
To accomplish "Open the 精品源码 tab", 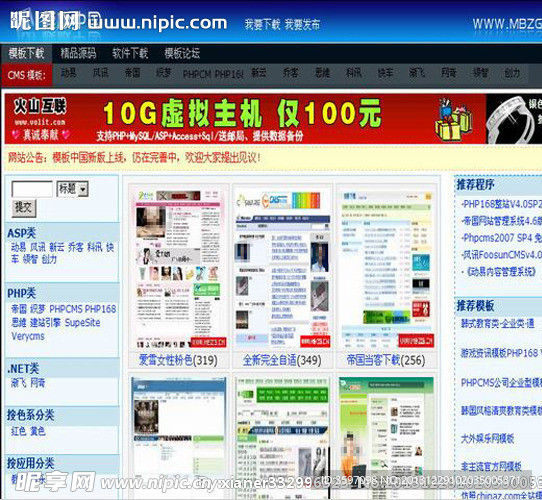I will click(x=78, y=54).
